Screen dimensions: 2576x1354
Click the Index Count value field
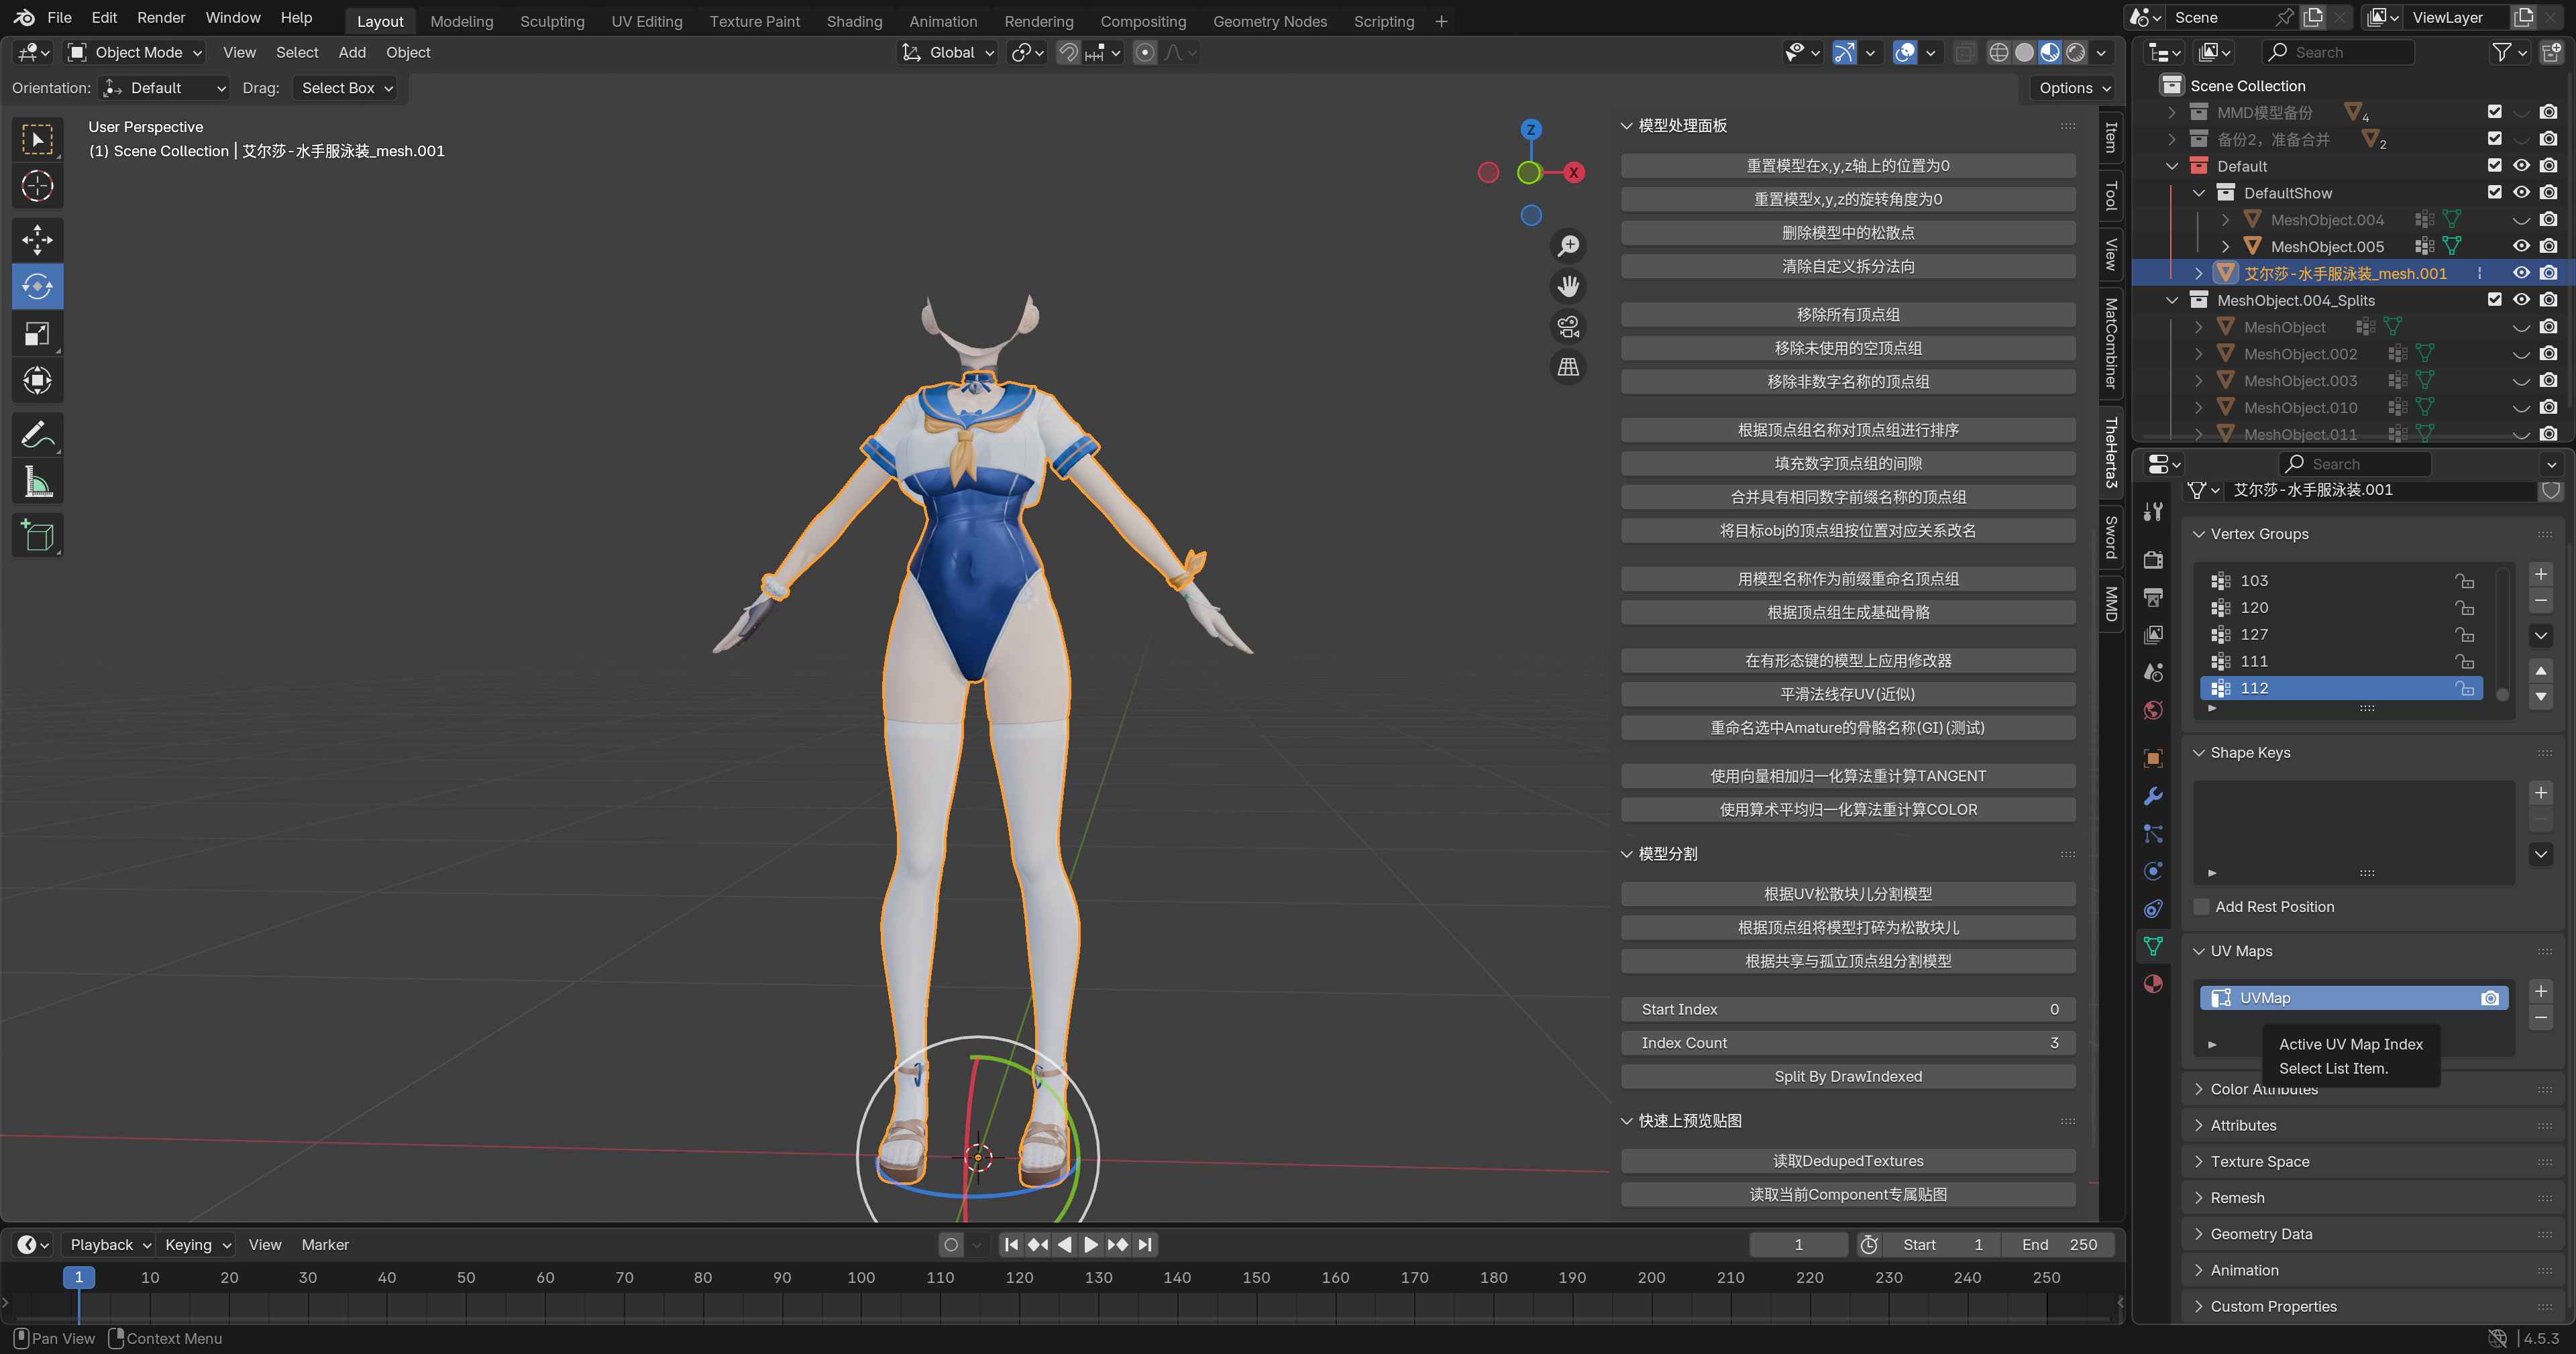pos(1847,1043)
